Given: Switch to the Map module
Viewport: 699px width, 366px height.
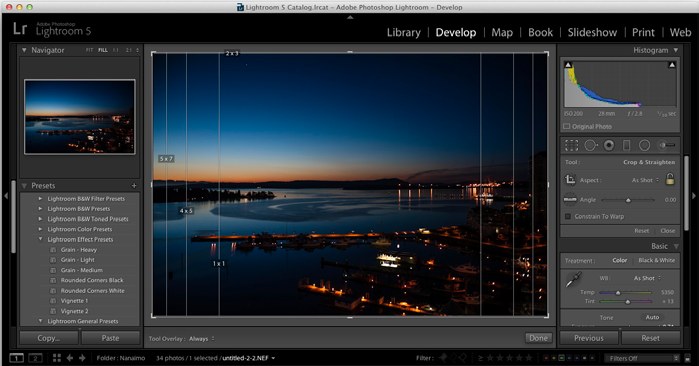Looking at the screenshot, I should click(502, 33).
